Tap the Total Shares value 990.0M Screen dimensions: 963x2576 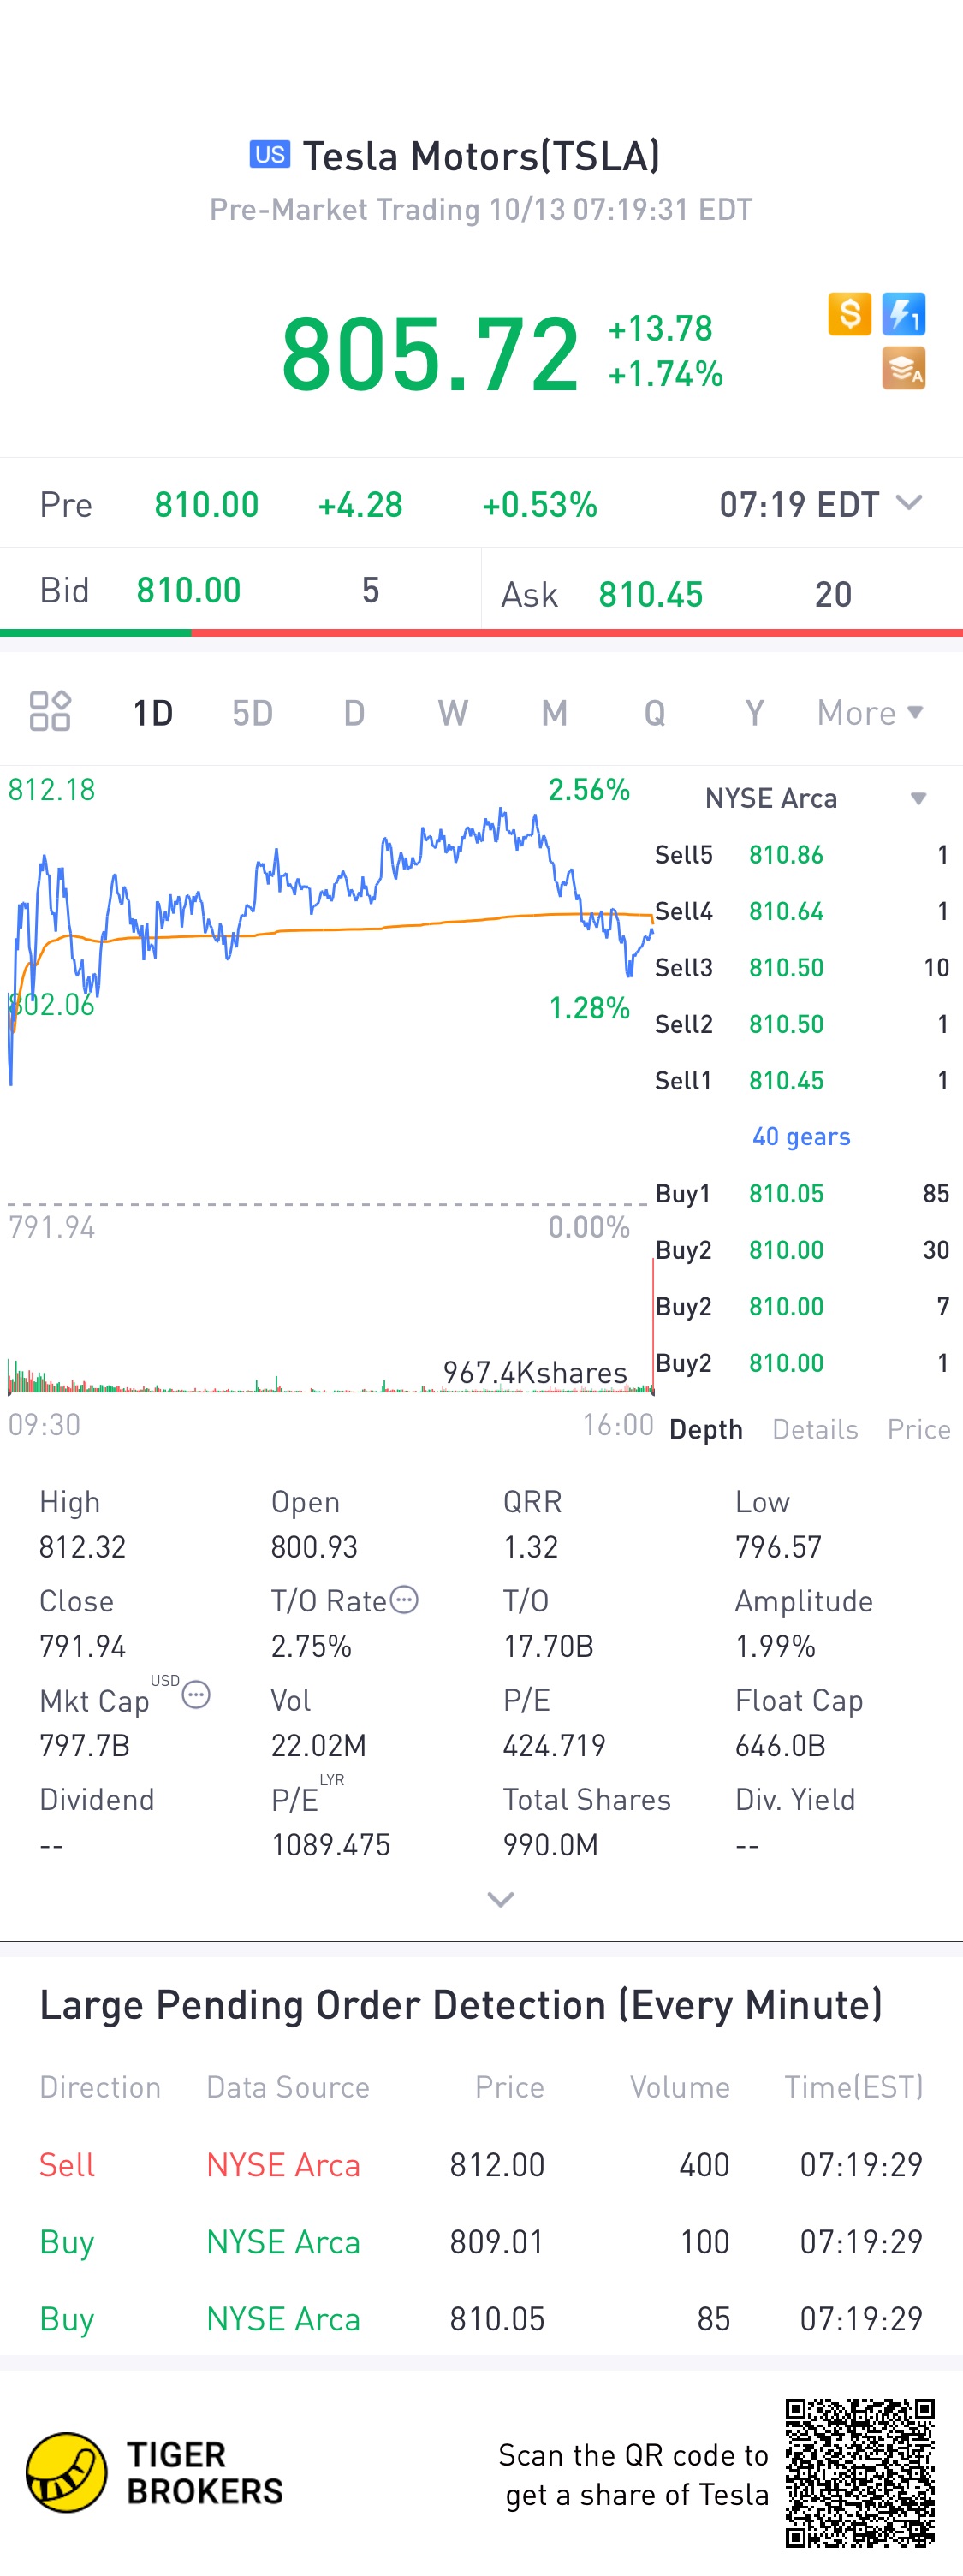pos(550,1844)
